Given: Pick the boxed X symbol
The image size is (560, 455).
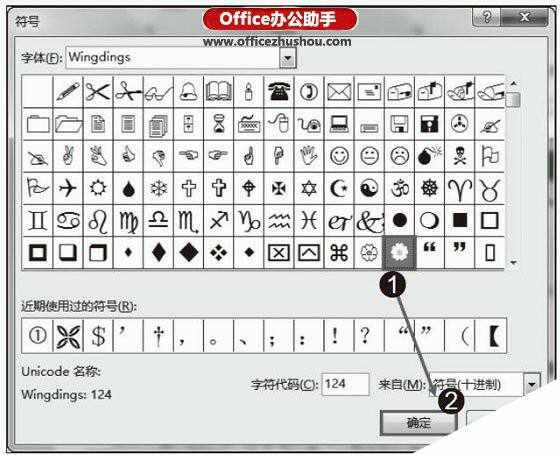Looking at the screenshot, I should coord(279,252).
